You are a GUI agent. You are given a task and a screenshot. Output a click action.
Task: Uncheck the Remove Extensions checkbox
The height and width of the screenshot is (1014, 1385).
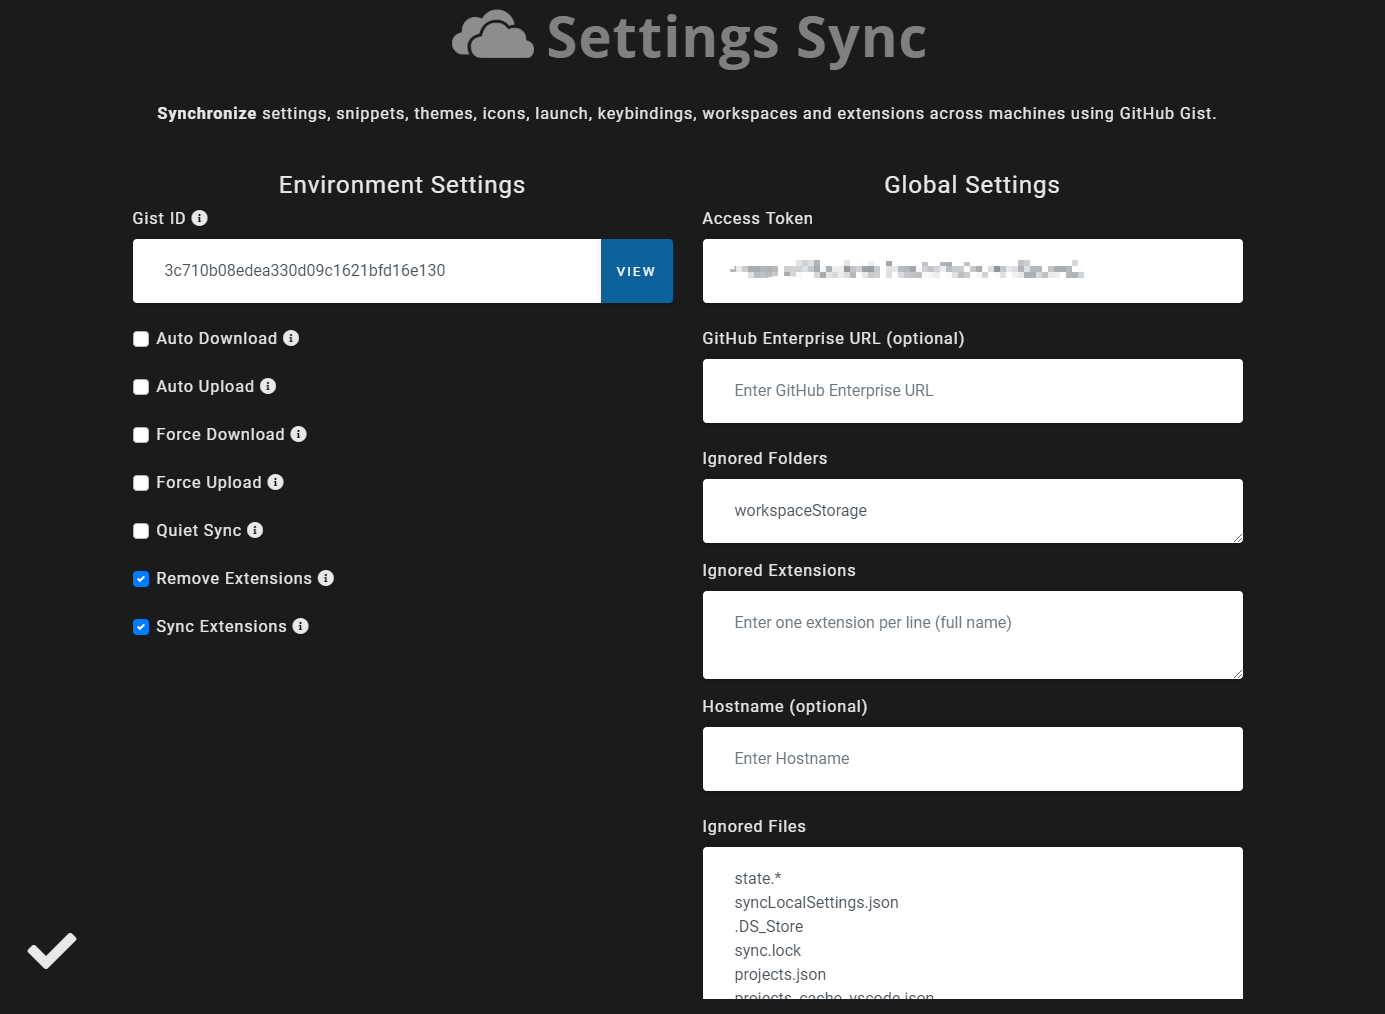[x=141, y=579]
